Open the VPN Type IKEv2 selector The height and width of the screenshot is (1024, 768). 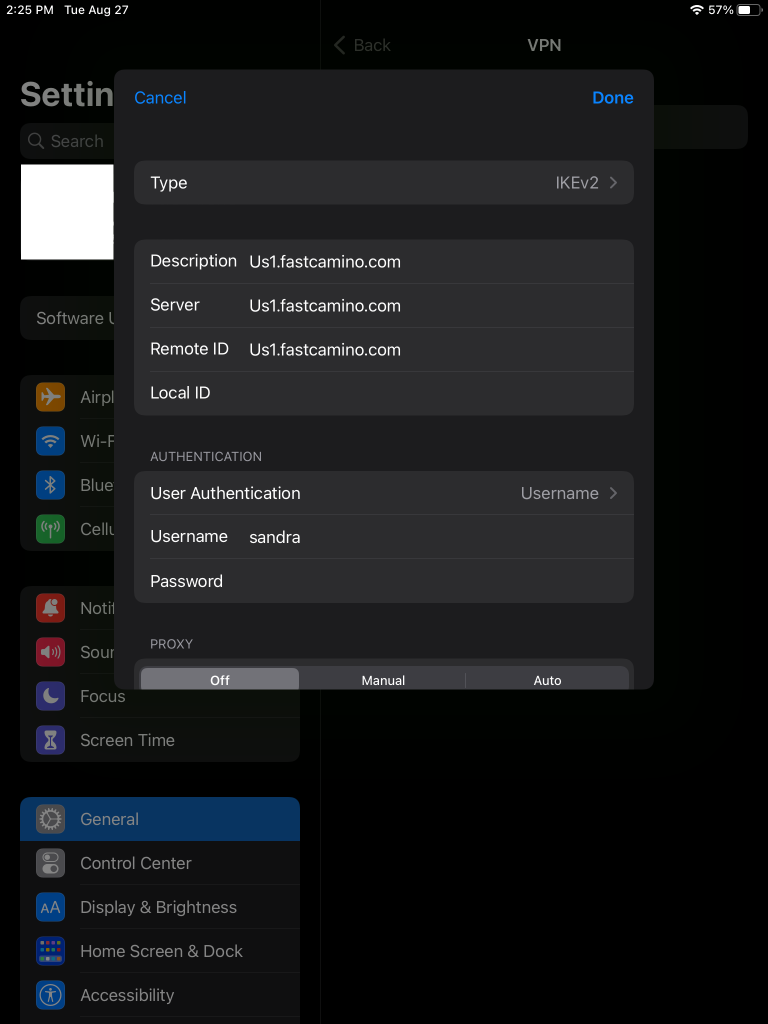(x=384, y=183)
